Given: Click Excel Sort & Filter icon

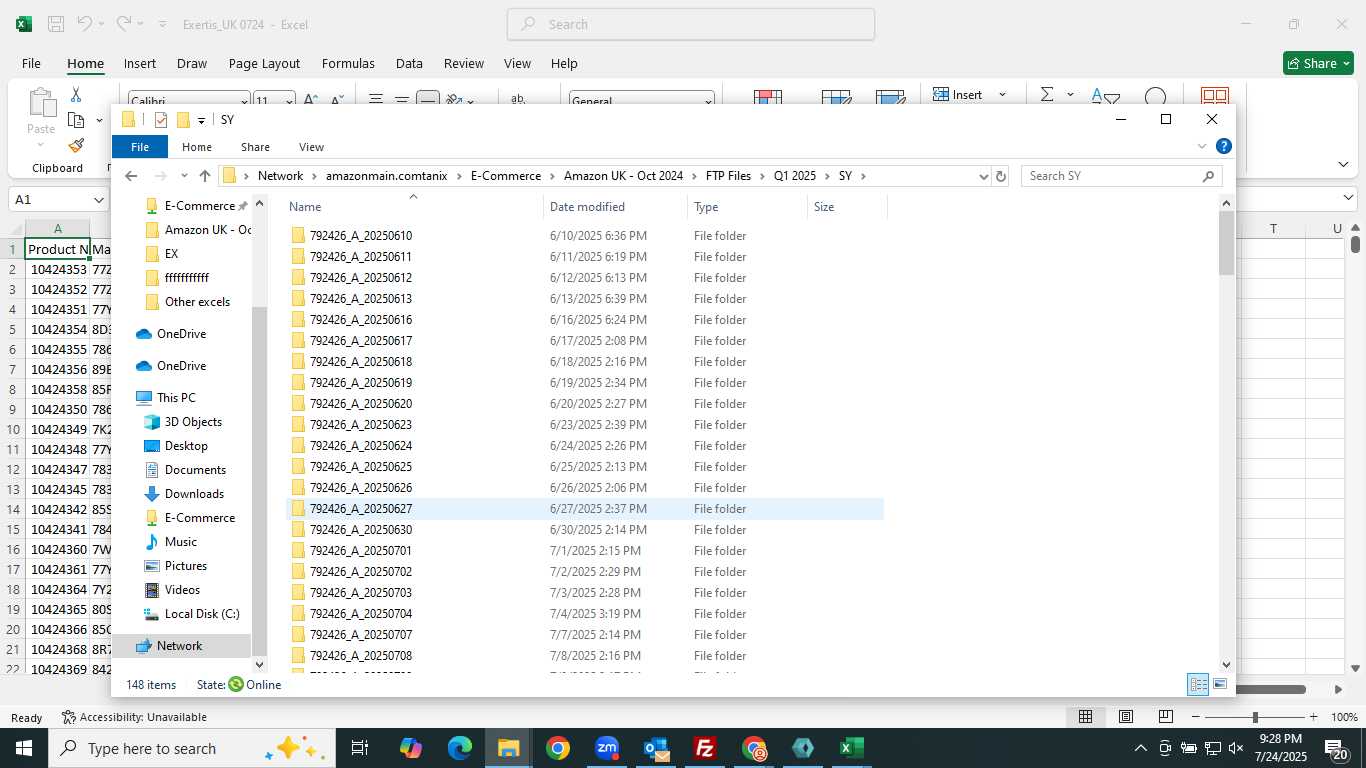Looking at the screenshot, I should tap(1105, 97).
